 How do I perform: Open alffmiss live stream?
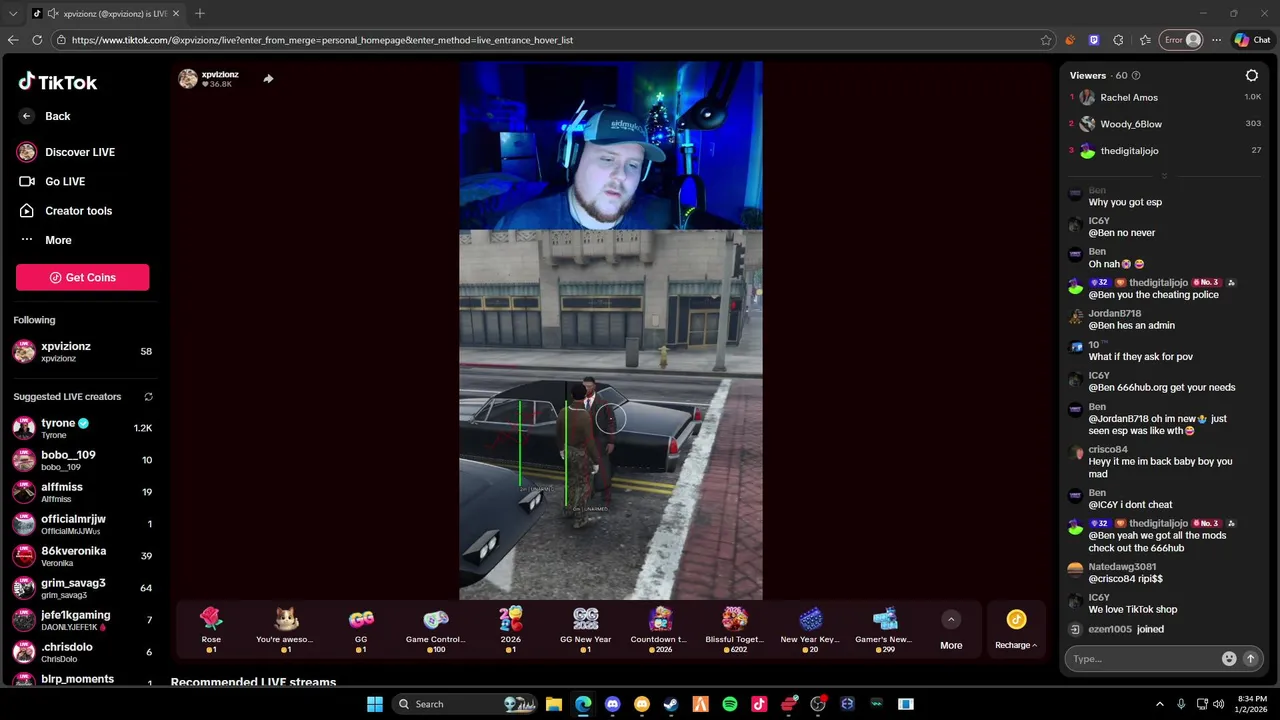[82, 492]
